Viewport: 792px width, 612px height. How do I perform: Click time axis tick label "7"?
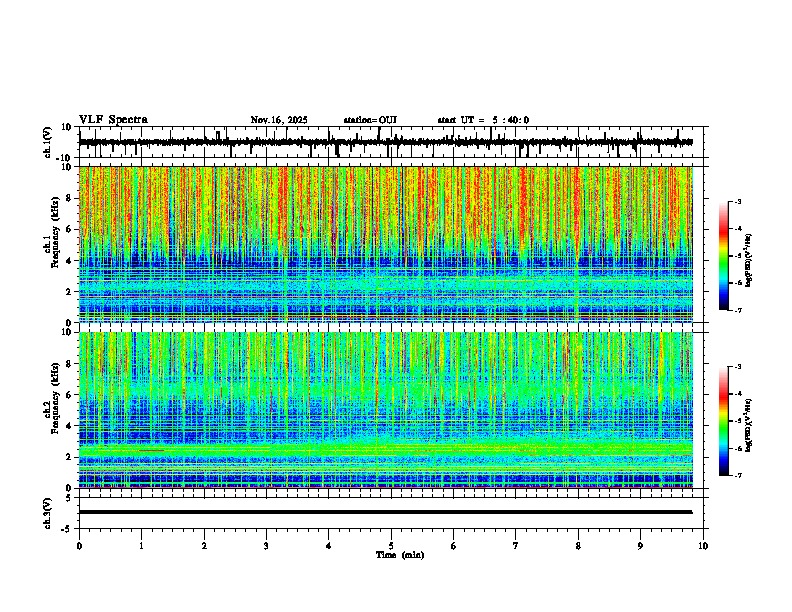pyautogui.click(x=516, y=546)
